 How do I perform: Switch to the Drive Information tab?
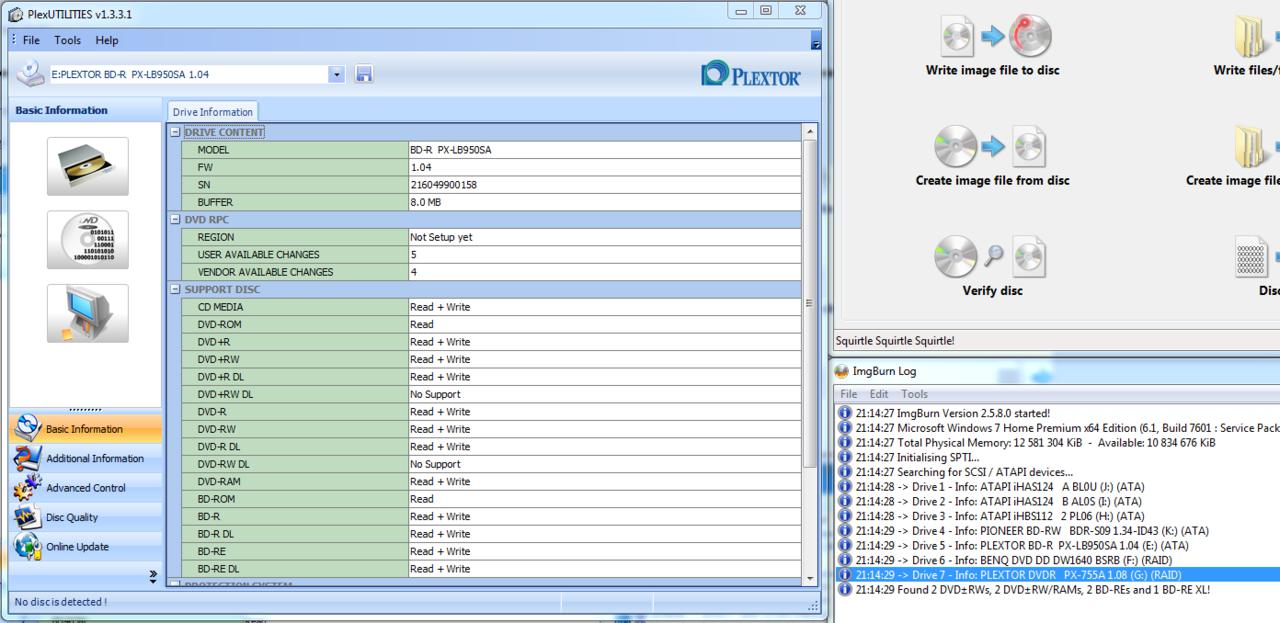(x=212, y=112)
